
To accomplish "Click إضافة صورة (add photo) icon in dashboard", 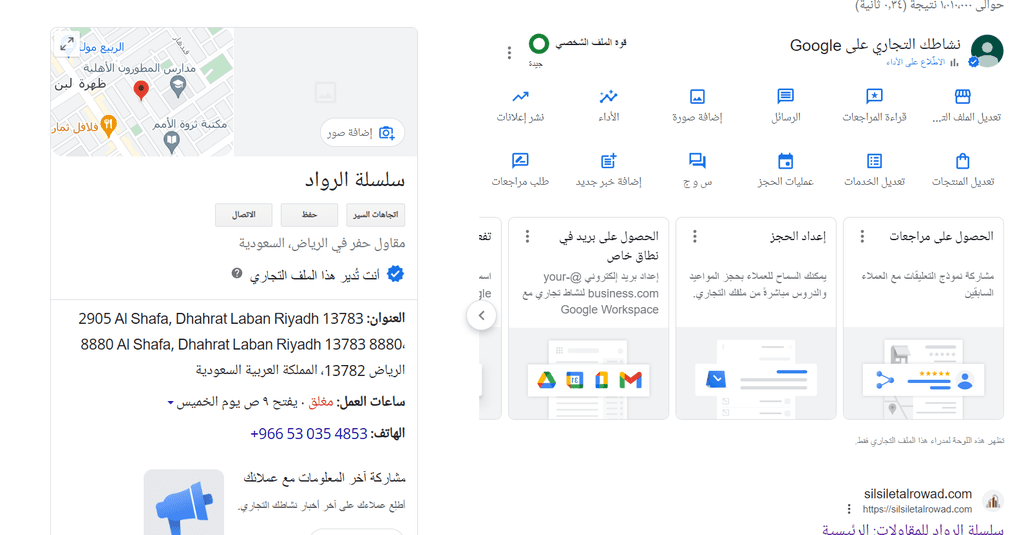I will click(697, 97).
